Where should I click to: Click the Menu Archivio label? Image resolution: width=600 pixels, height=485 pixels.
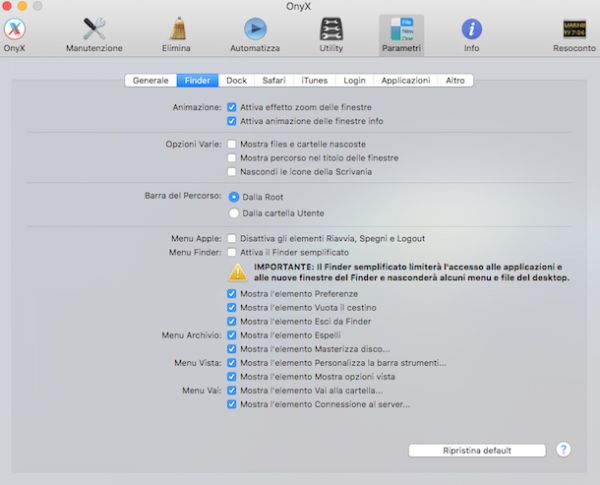[192, 335]
